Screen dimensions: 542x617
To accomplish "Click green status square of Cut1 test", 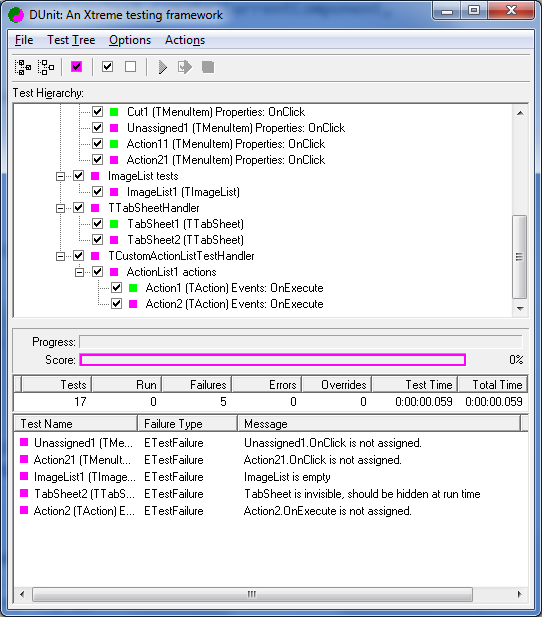I will [x=114, y=112].
